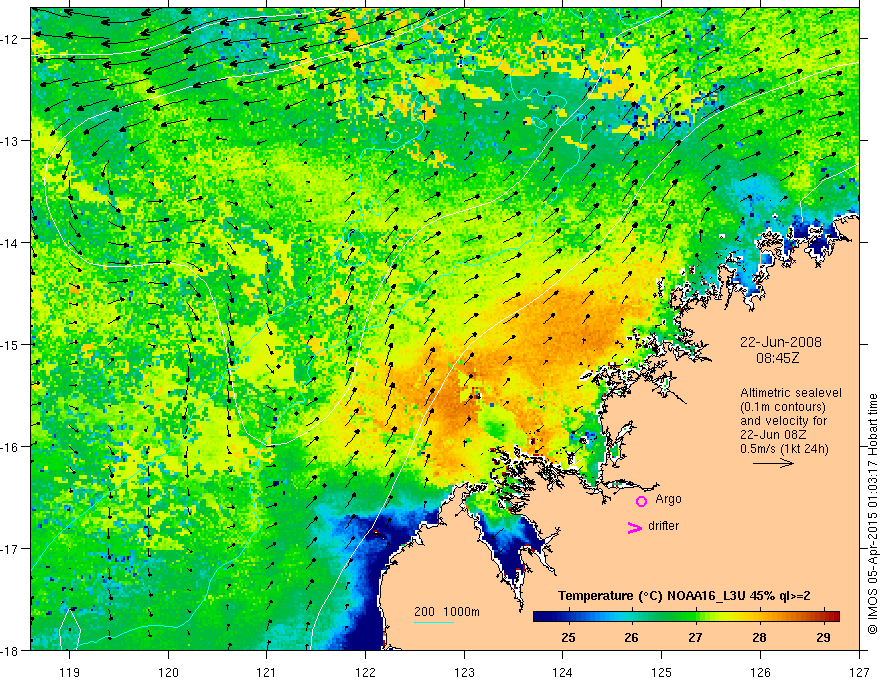Click latitude label -16 on left axis
Screen dimensions: 880x680
point(10,447)
